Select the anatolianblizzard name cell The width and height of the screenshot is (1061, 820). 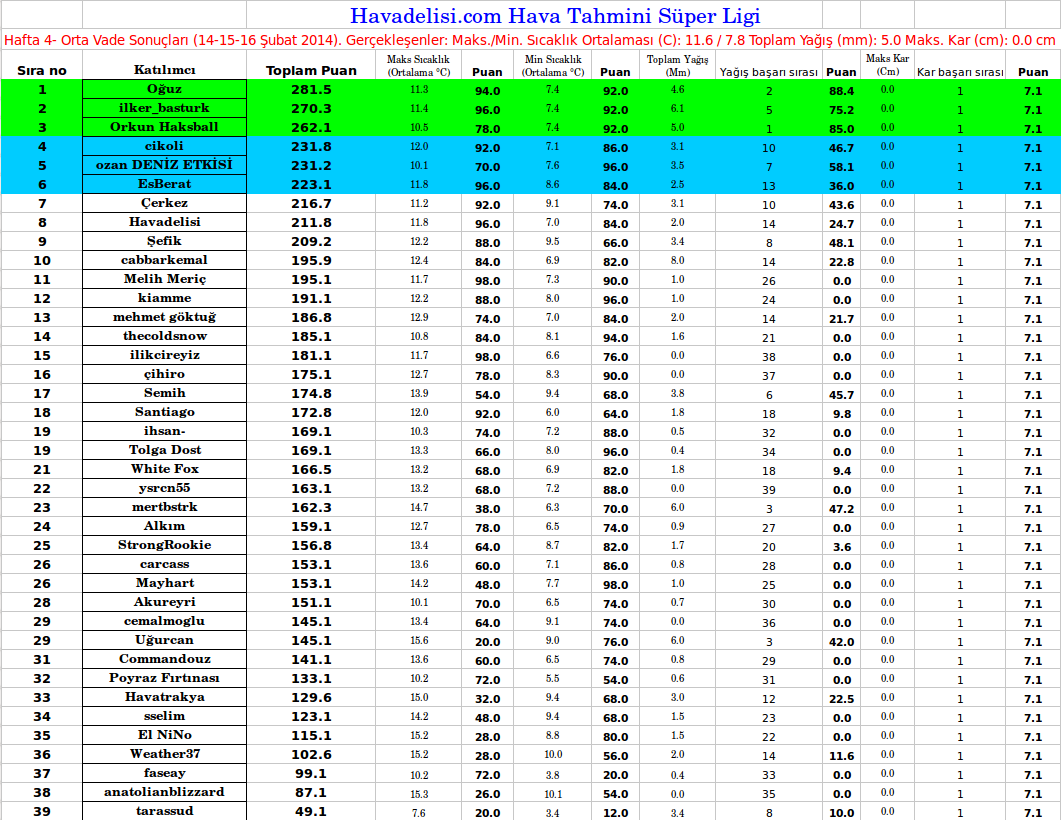coord(164,793)
